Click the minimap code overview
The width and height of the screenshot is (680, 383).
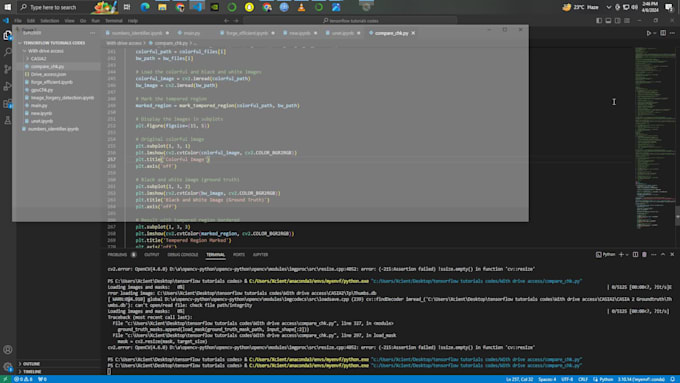(655, 139)
